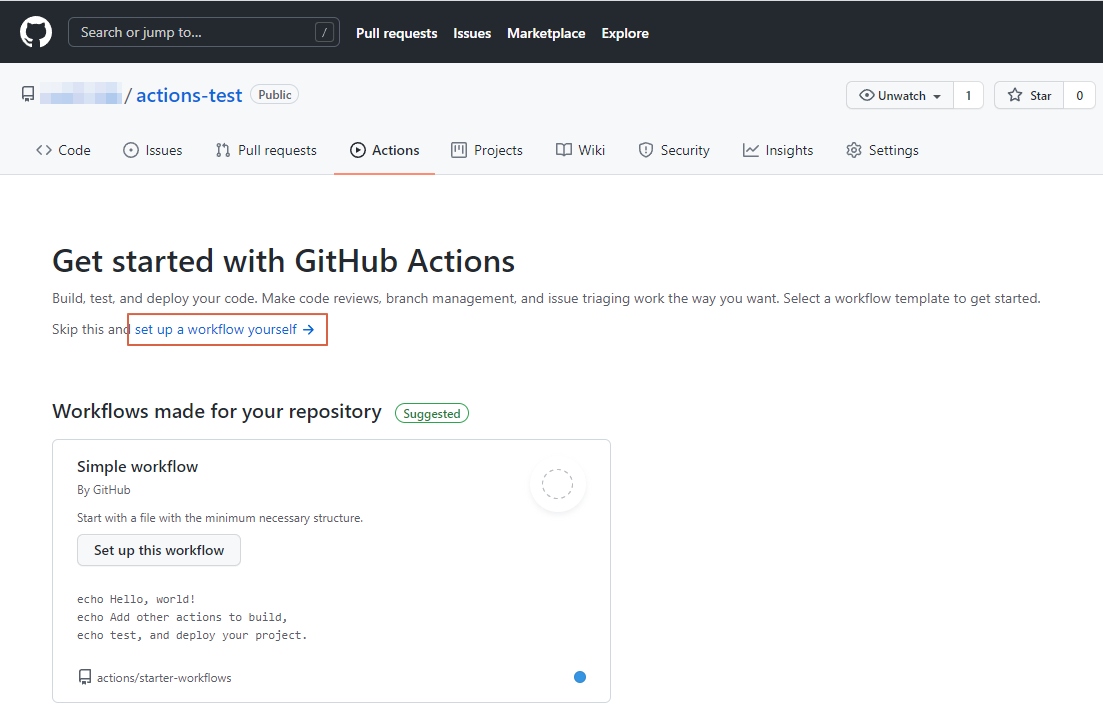The width and height of the screenshot is (1103, 711).
Task: Click the 'Simple workflow' card title
Action: click(137, 466)
